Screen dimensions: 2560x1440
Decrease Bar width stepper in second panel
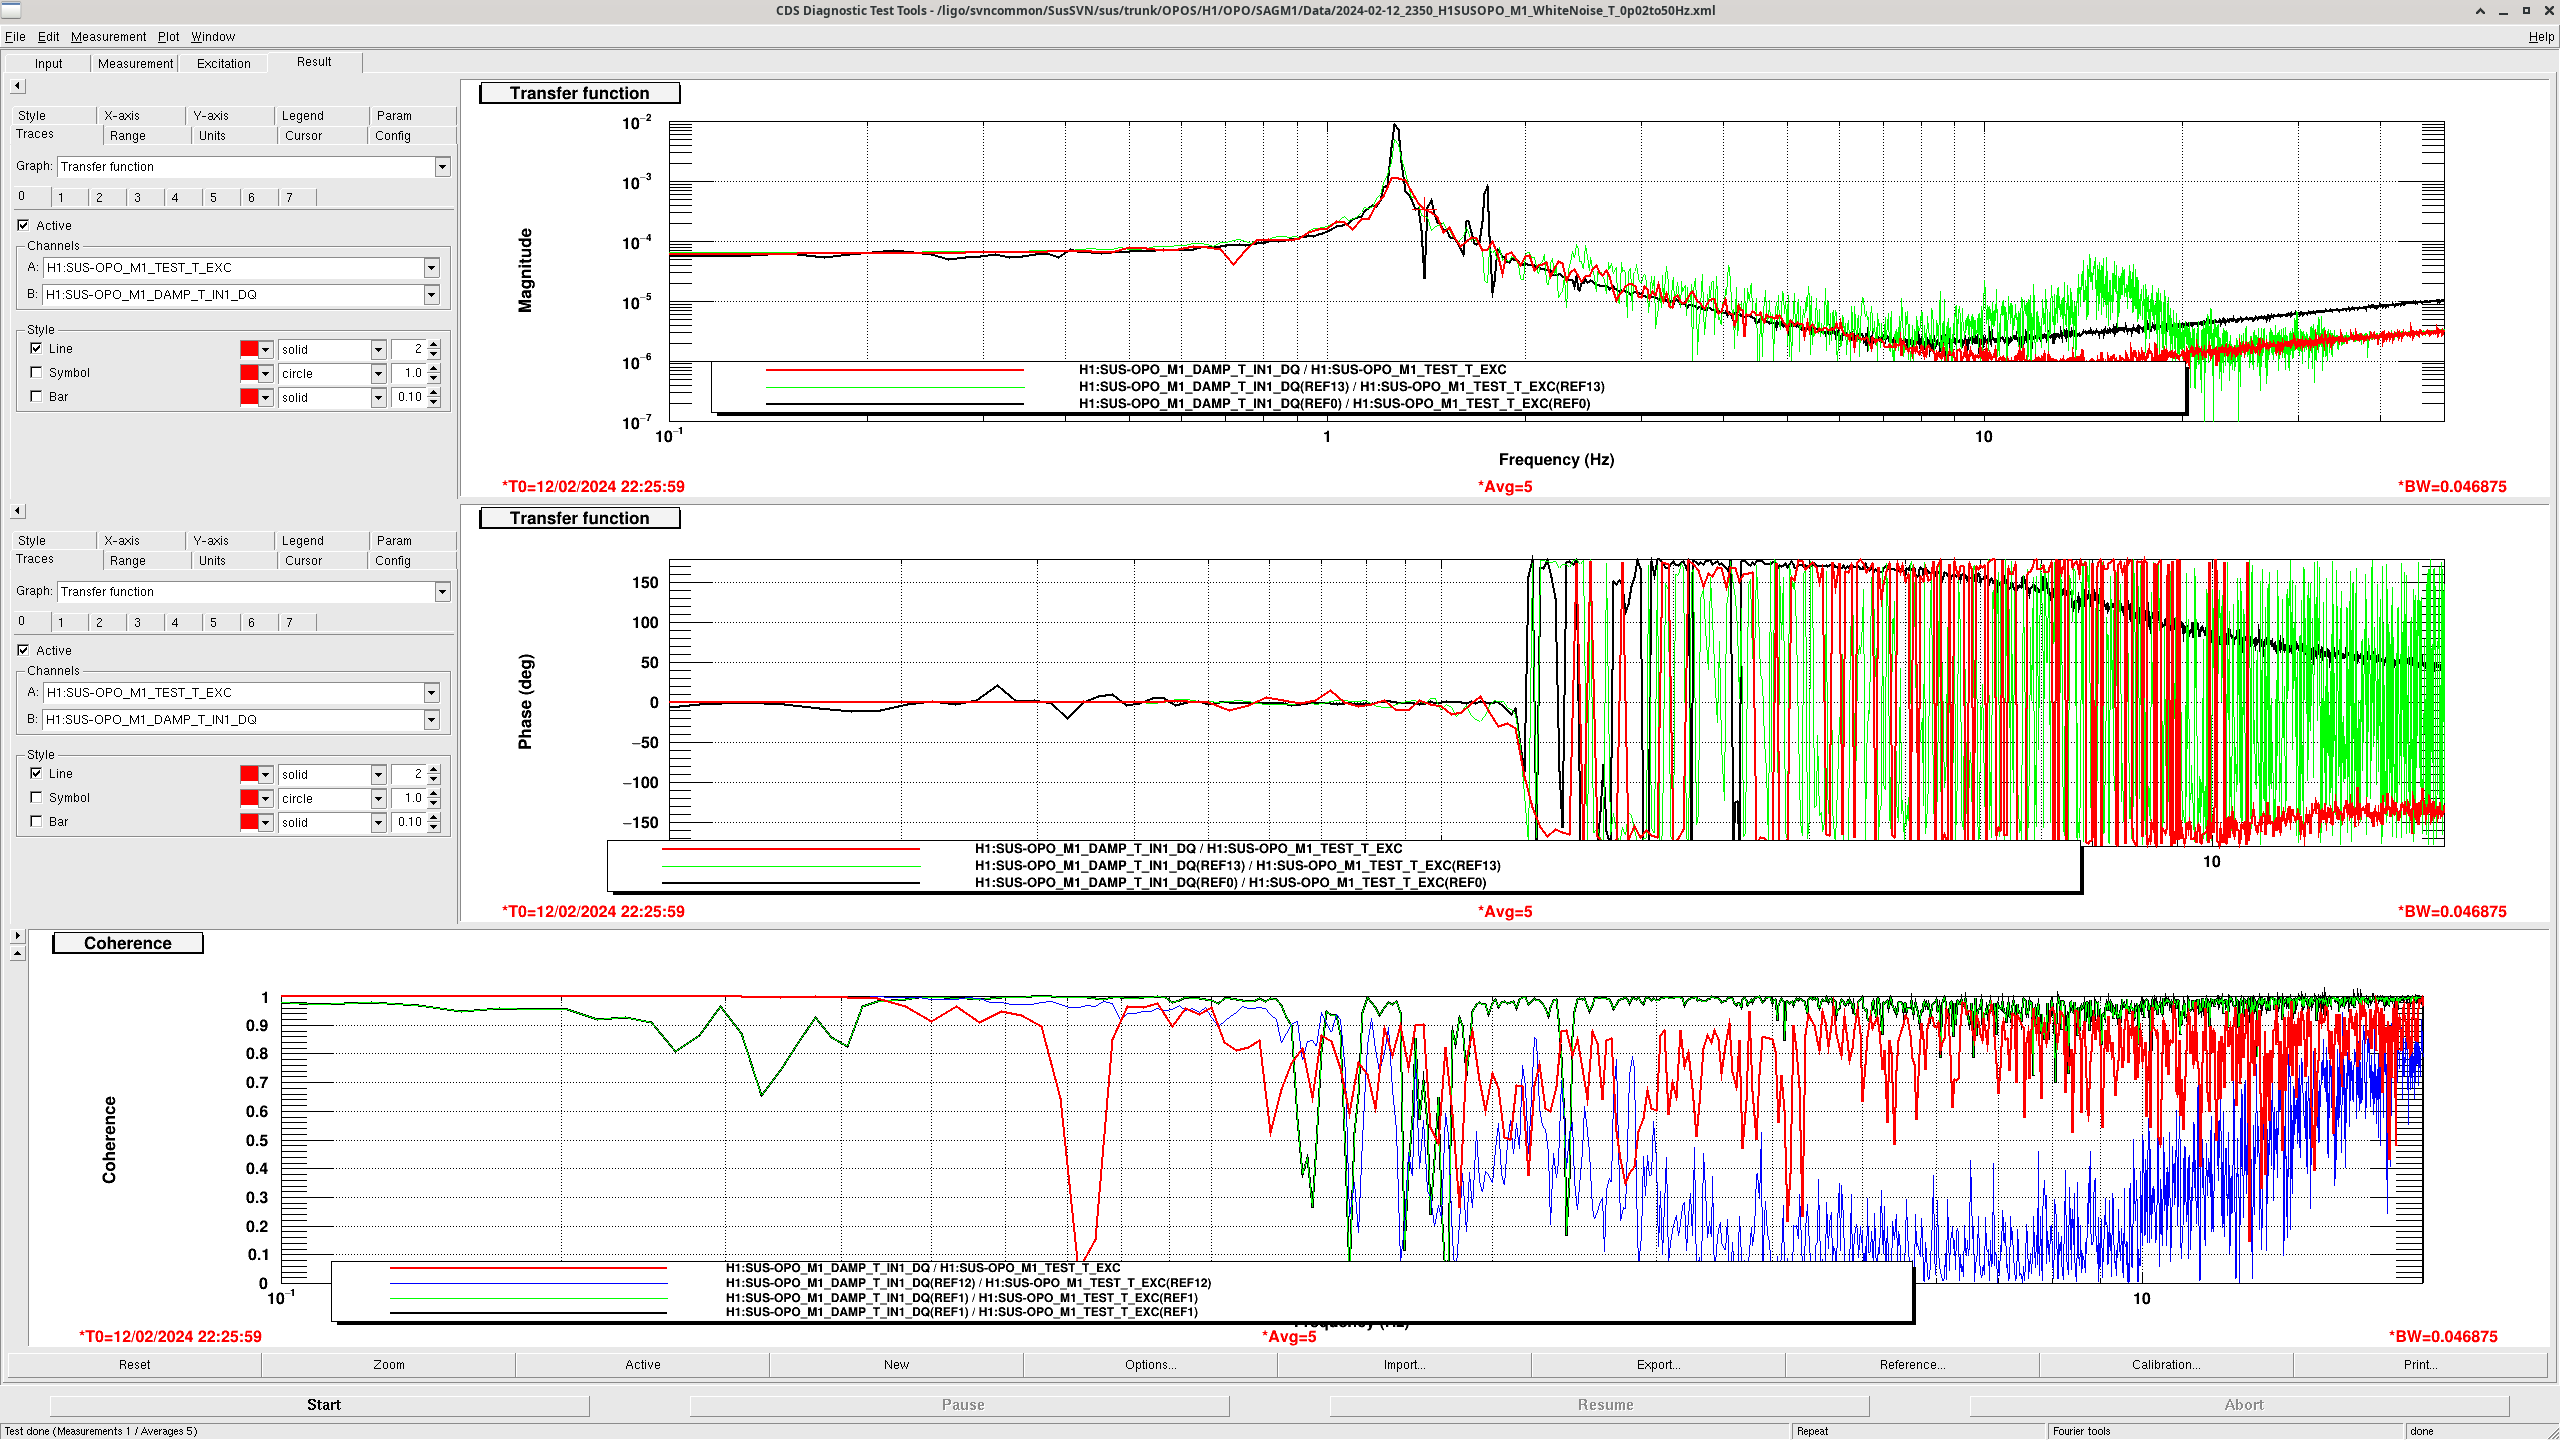(434, 827)
